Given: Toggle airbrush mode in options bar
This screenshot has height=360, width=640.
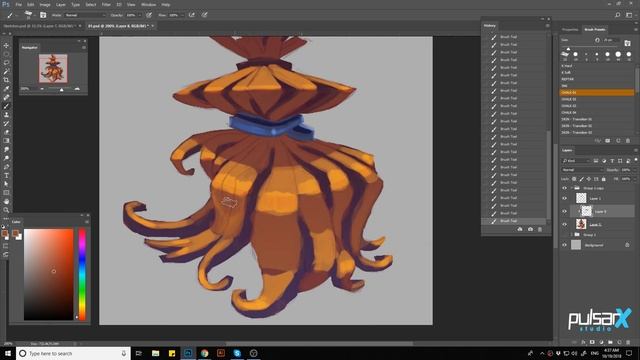Looking at the screenshot, I should 192,15.
